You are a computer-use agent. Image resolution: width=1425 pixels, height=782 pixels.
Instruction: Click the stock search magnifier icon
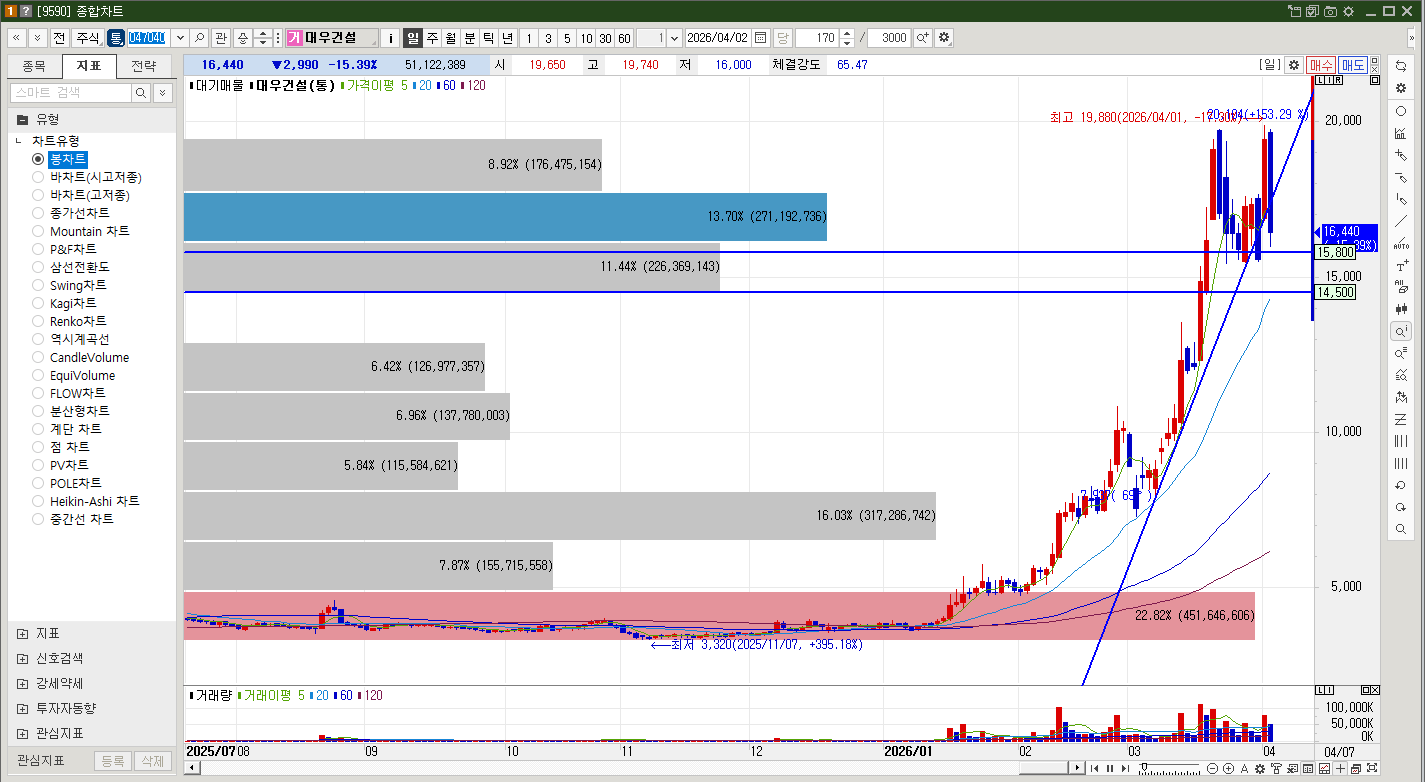200,38
